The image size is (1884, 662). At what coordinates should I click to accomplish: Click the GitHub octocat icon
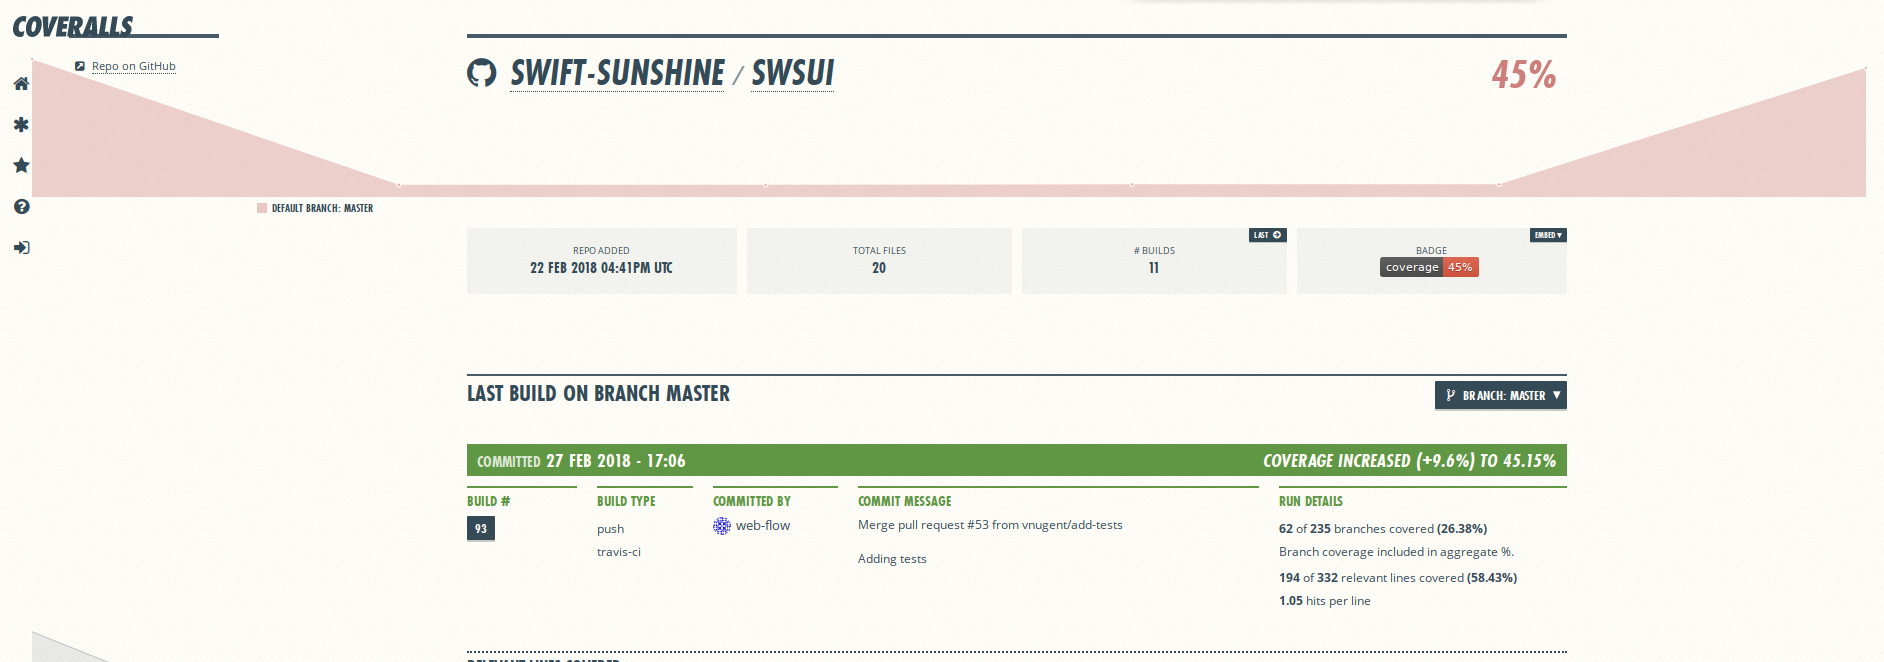482,73
